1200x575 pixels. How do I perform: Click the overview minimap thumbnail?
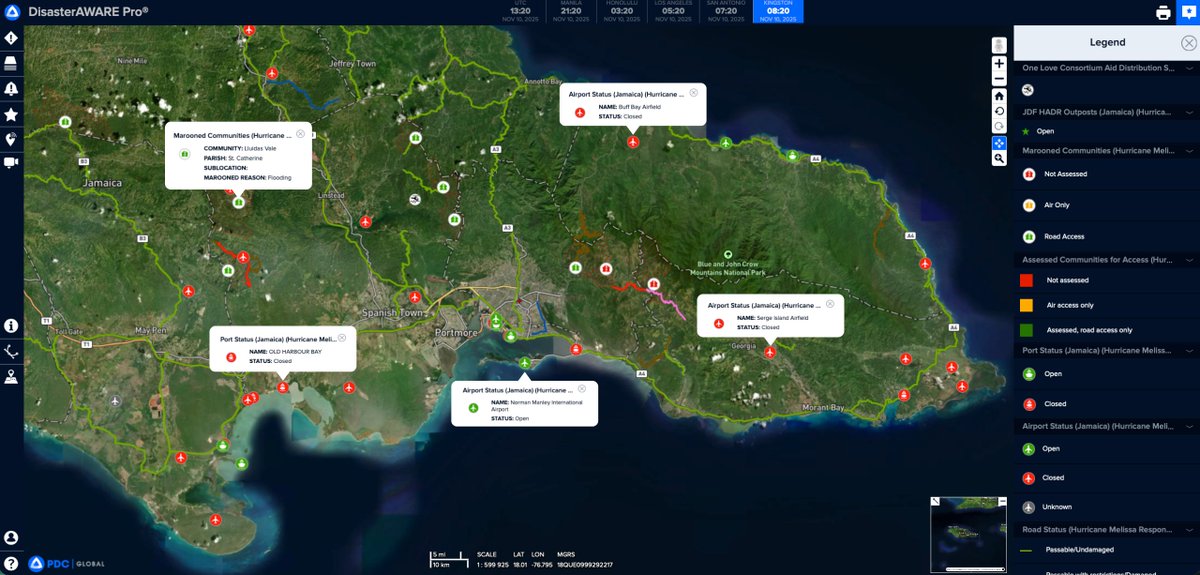coord(970,535)
